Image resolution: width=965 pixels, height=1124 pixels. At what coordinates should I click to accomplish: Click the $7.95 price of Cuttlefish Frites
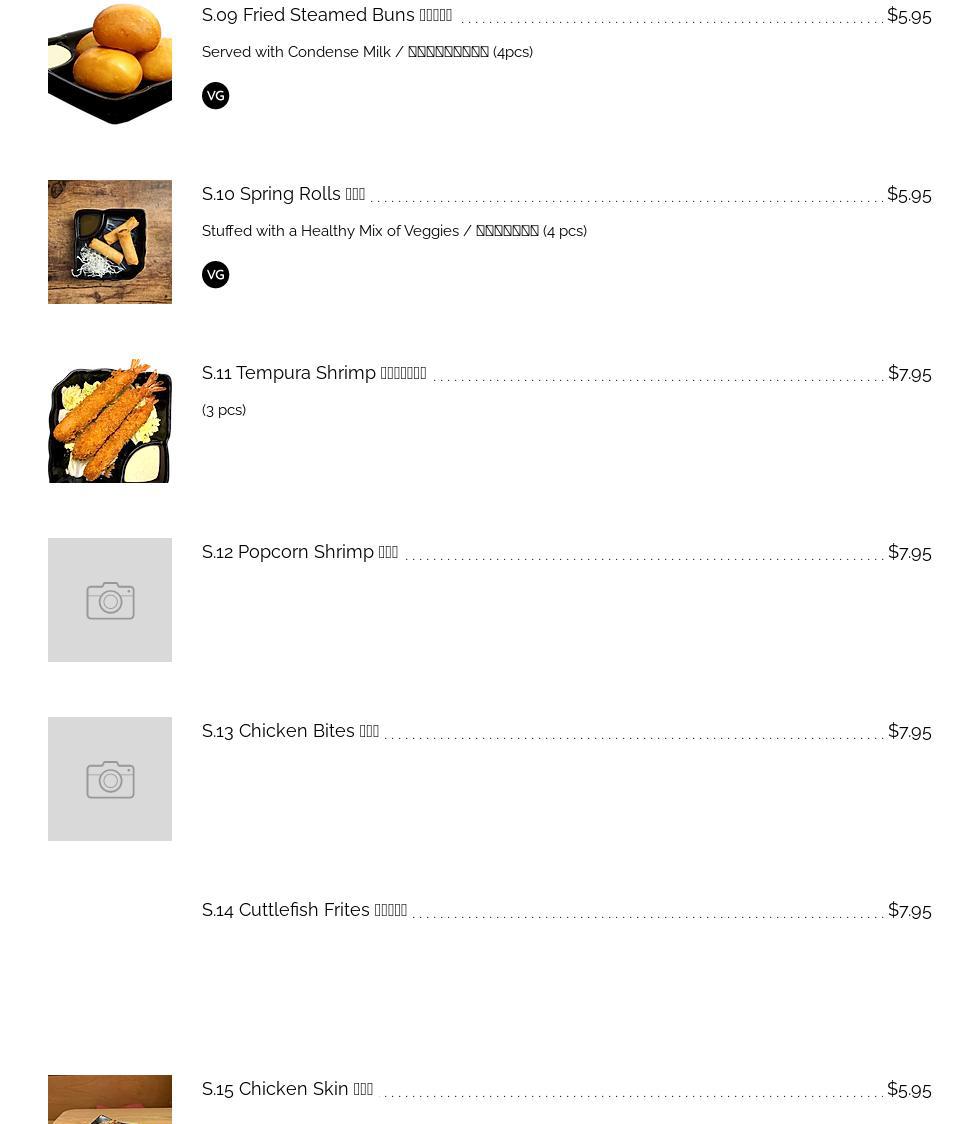(909, 910)
